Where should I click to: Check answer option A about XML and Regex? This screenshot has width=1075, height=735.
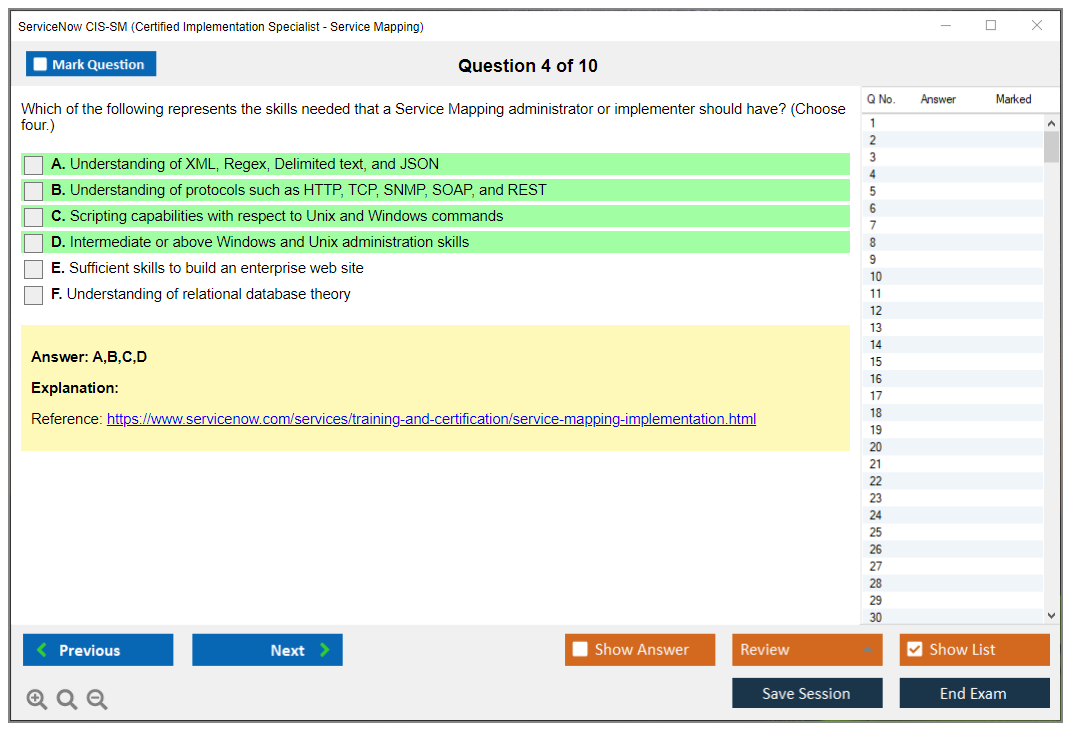click(x=34, y=165)
